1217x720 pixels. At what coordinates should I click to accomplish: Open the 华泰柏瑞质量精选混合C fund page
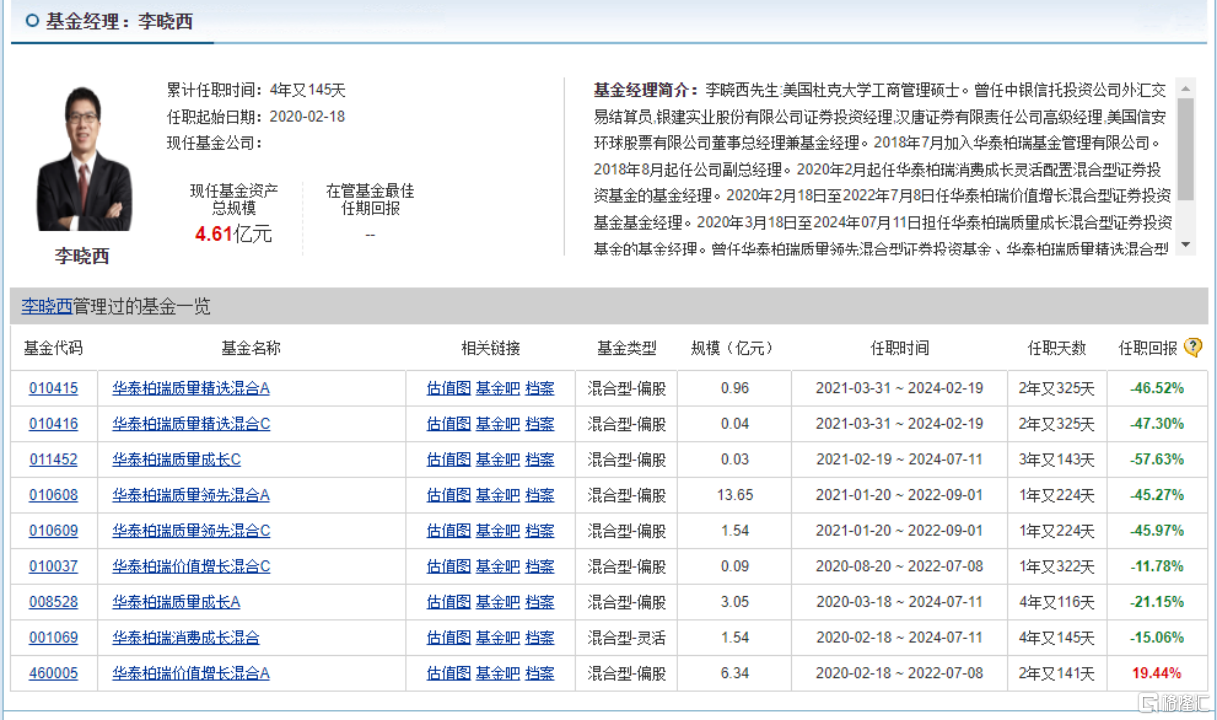point(191,424)
